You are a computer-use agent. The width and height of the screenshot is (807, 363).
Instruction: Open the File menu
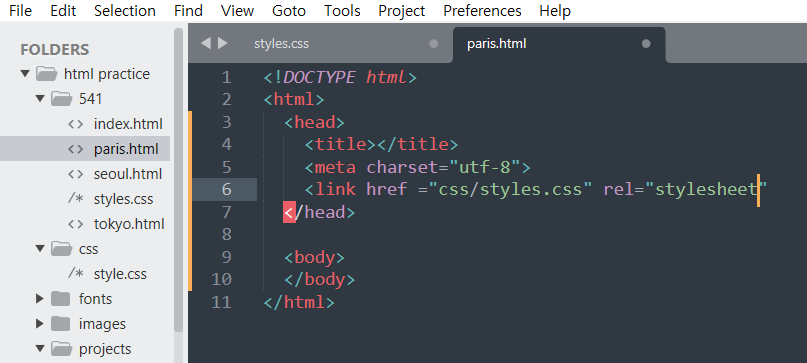point(21,11)
